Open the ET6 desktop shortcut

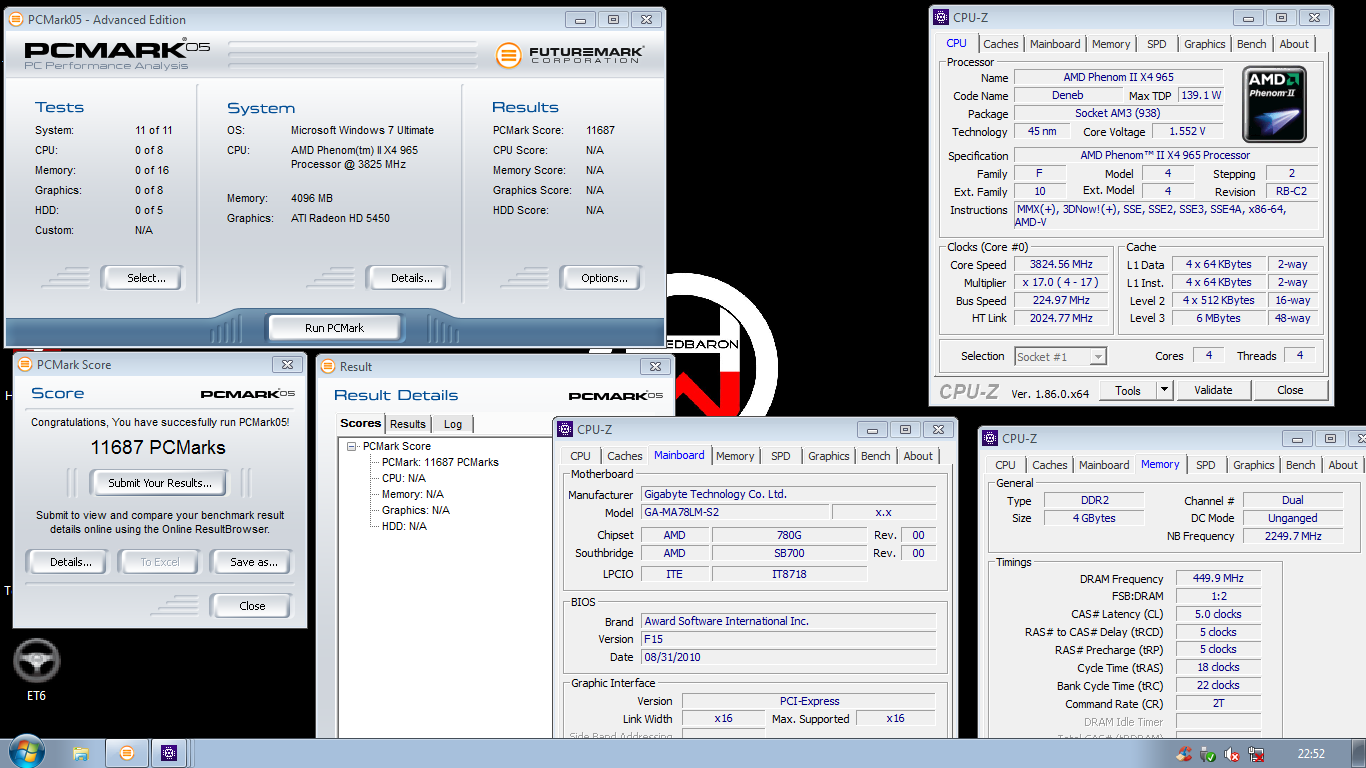(36, 671)
